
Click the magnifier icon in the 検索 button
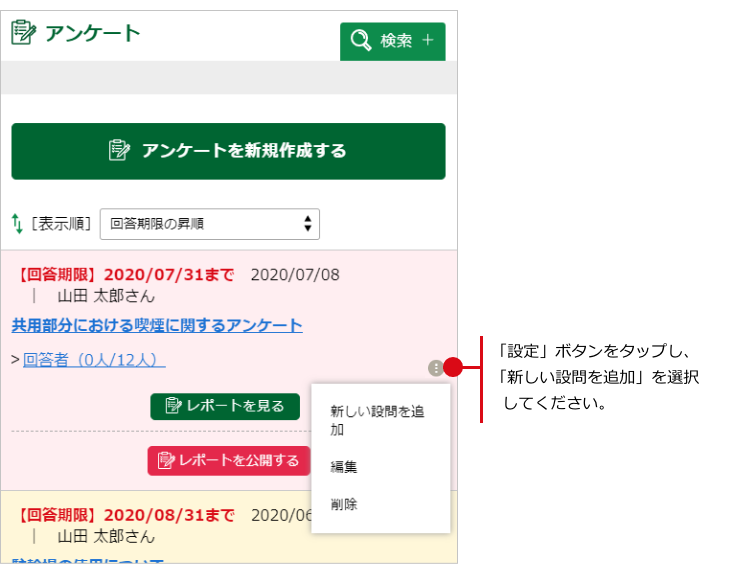(359, 41)
